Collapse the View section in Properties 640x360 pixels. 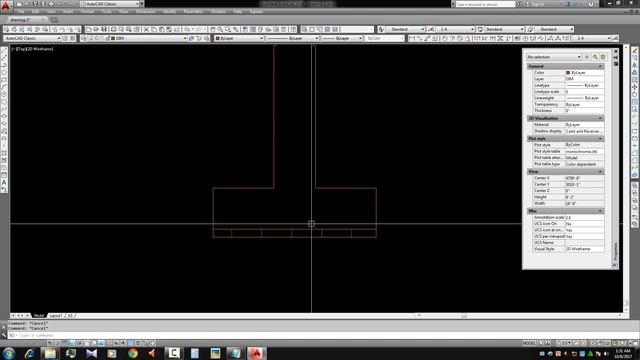[x=600, y=172]
